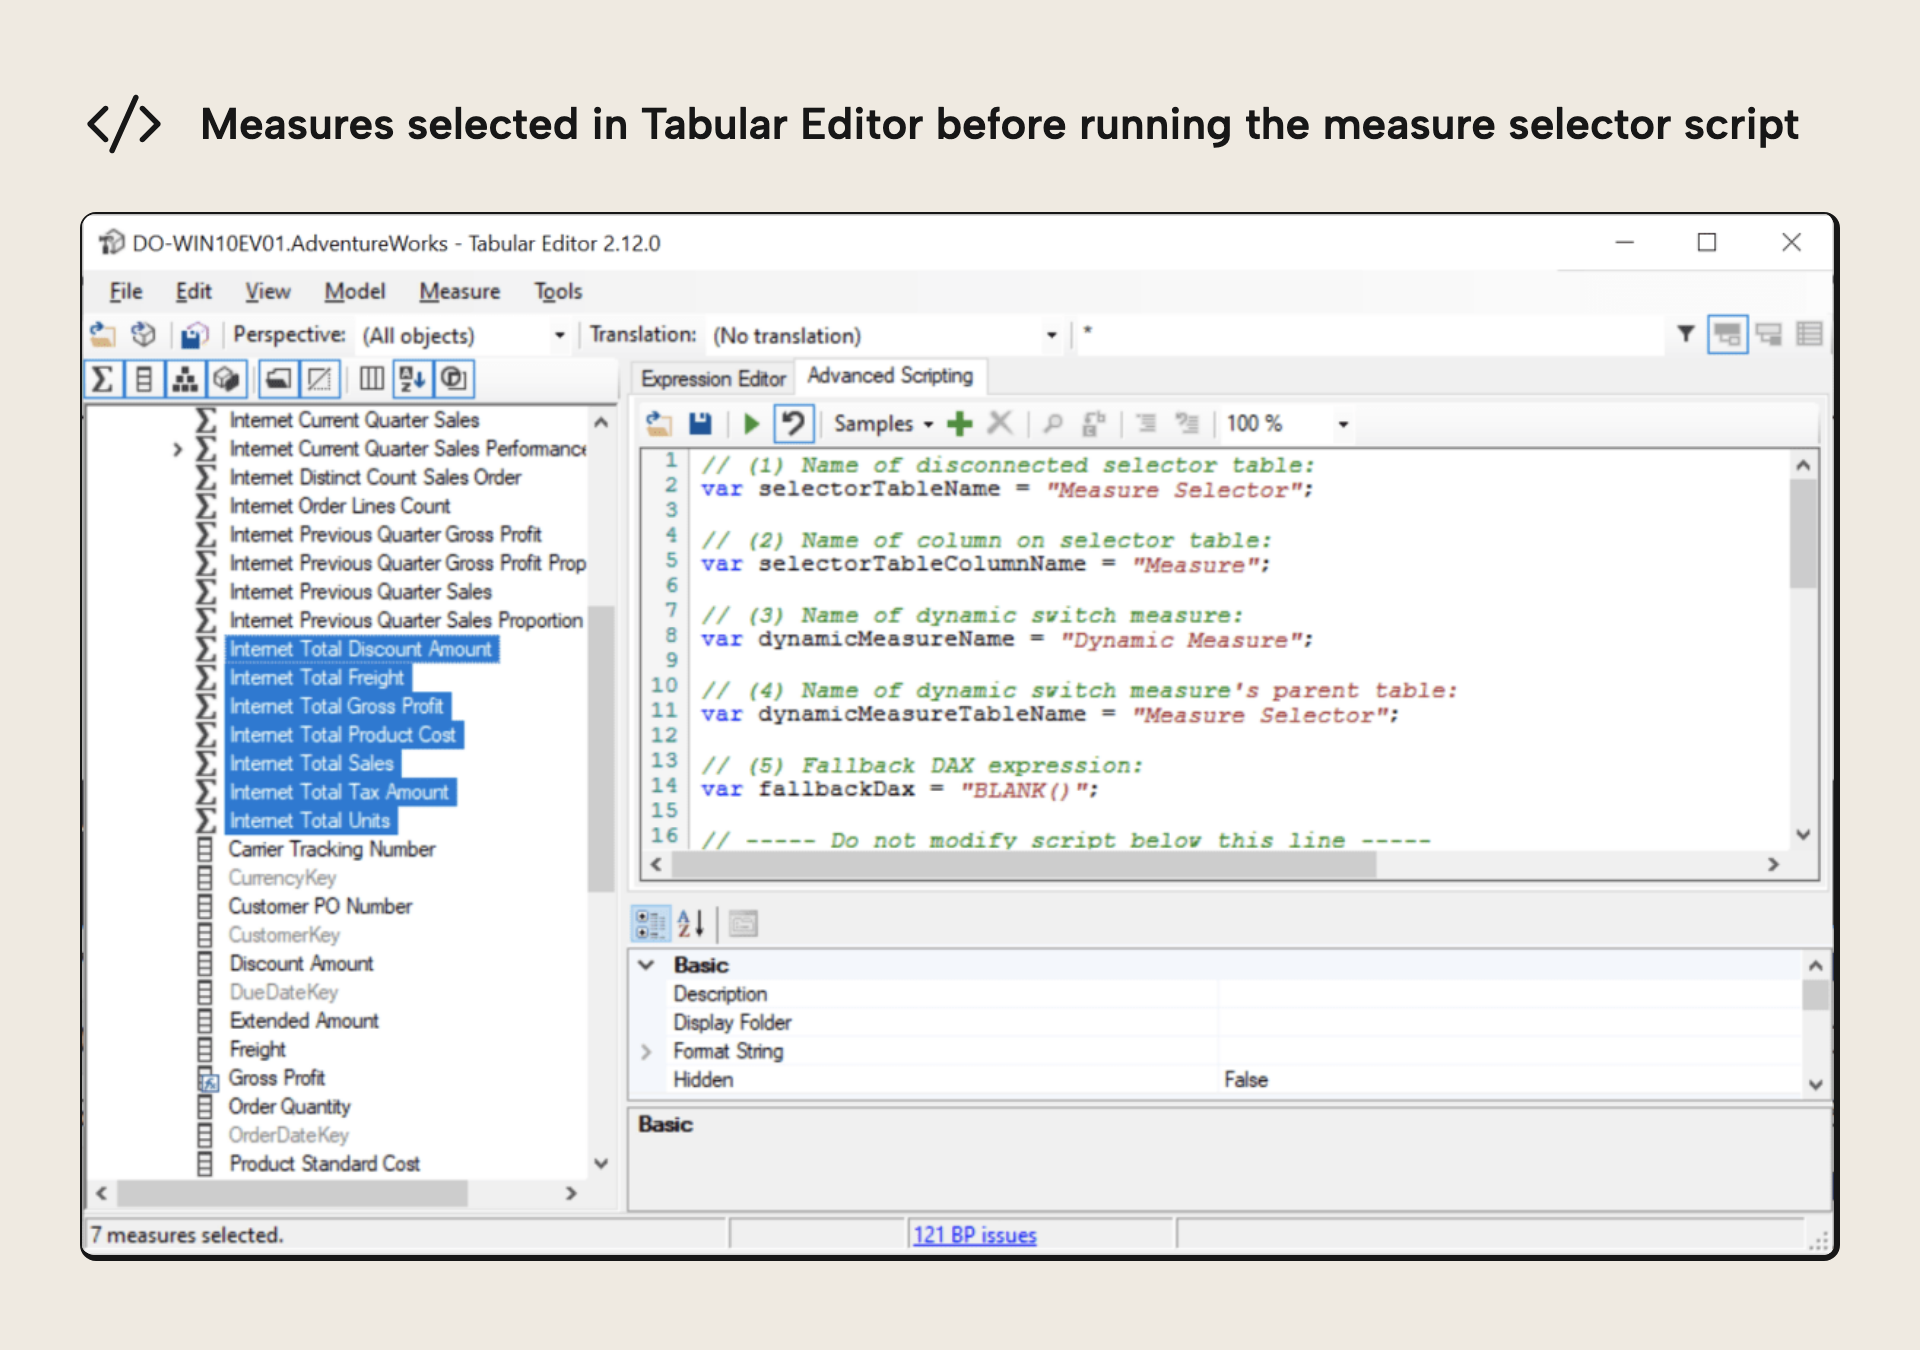This screenshot has height=1350, width=1920.
Task: Run script with the green play button
Action: pyautogui.click(x=752, y=424)
